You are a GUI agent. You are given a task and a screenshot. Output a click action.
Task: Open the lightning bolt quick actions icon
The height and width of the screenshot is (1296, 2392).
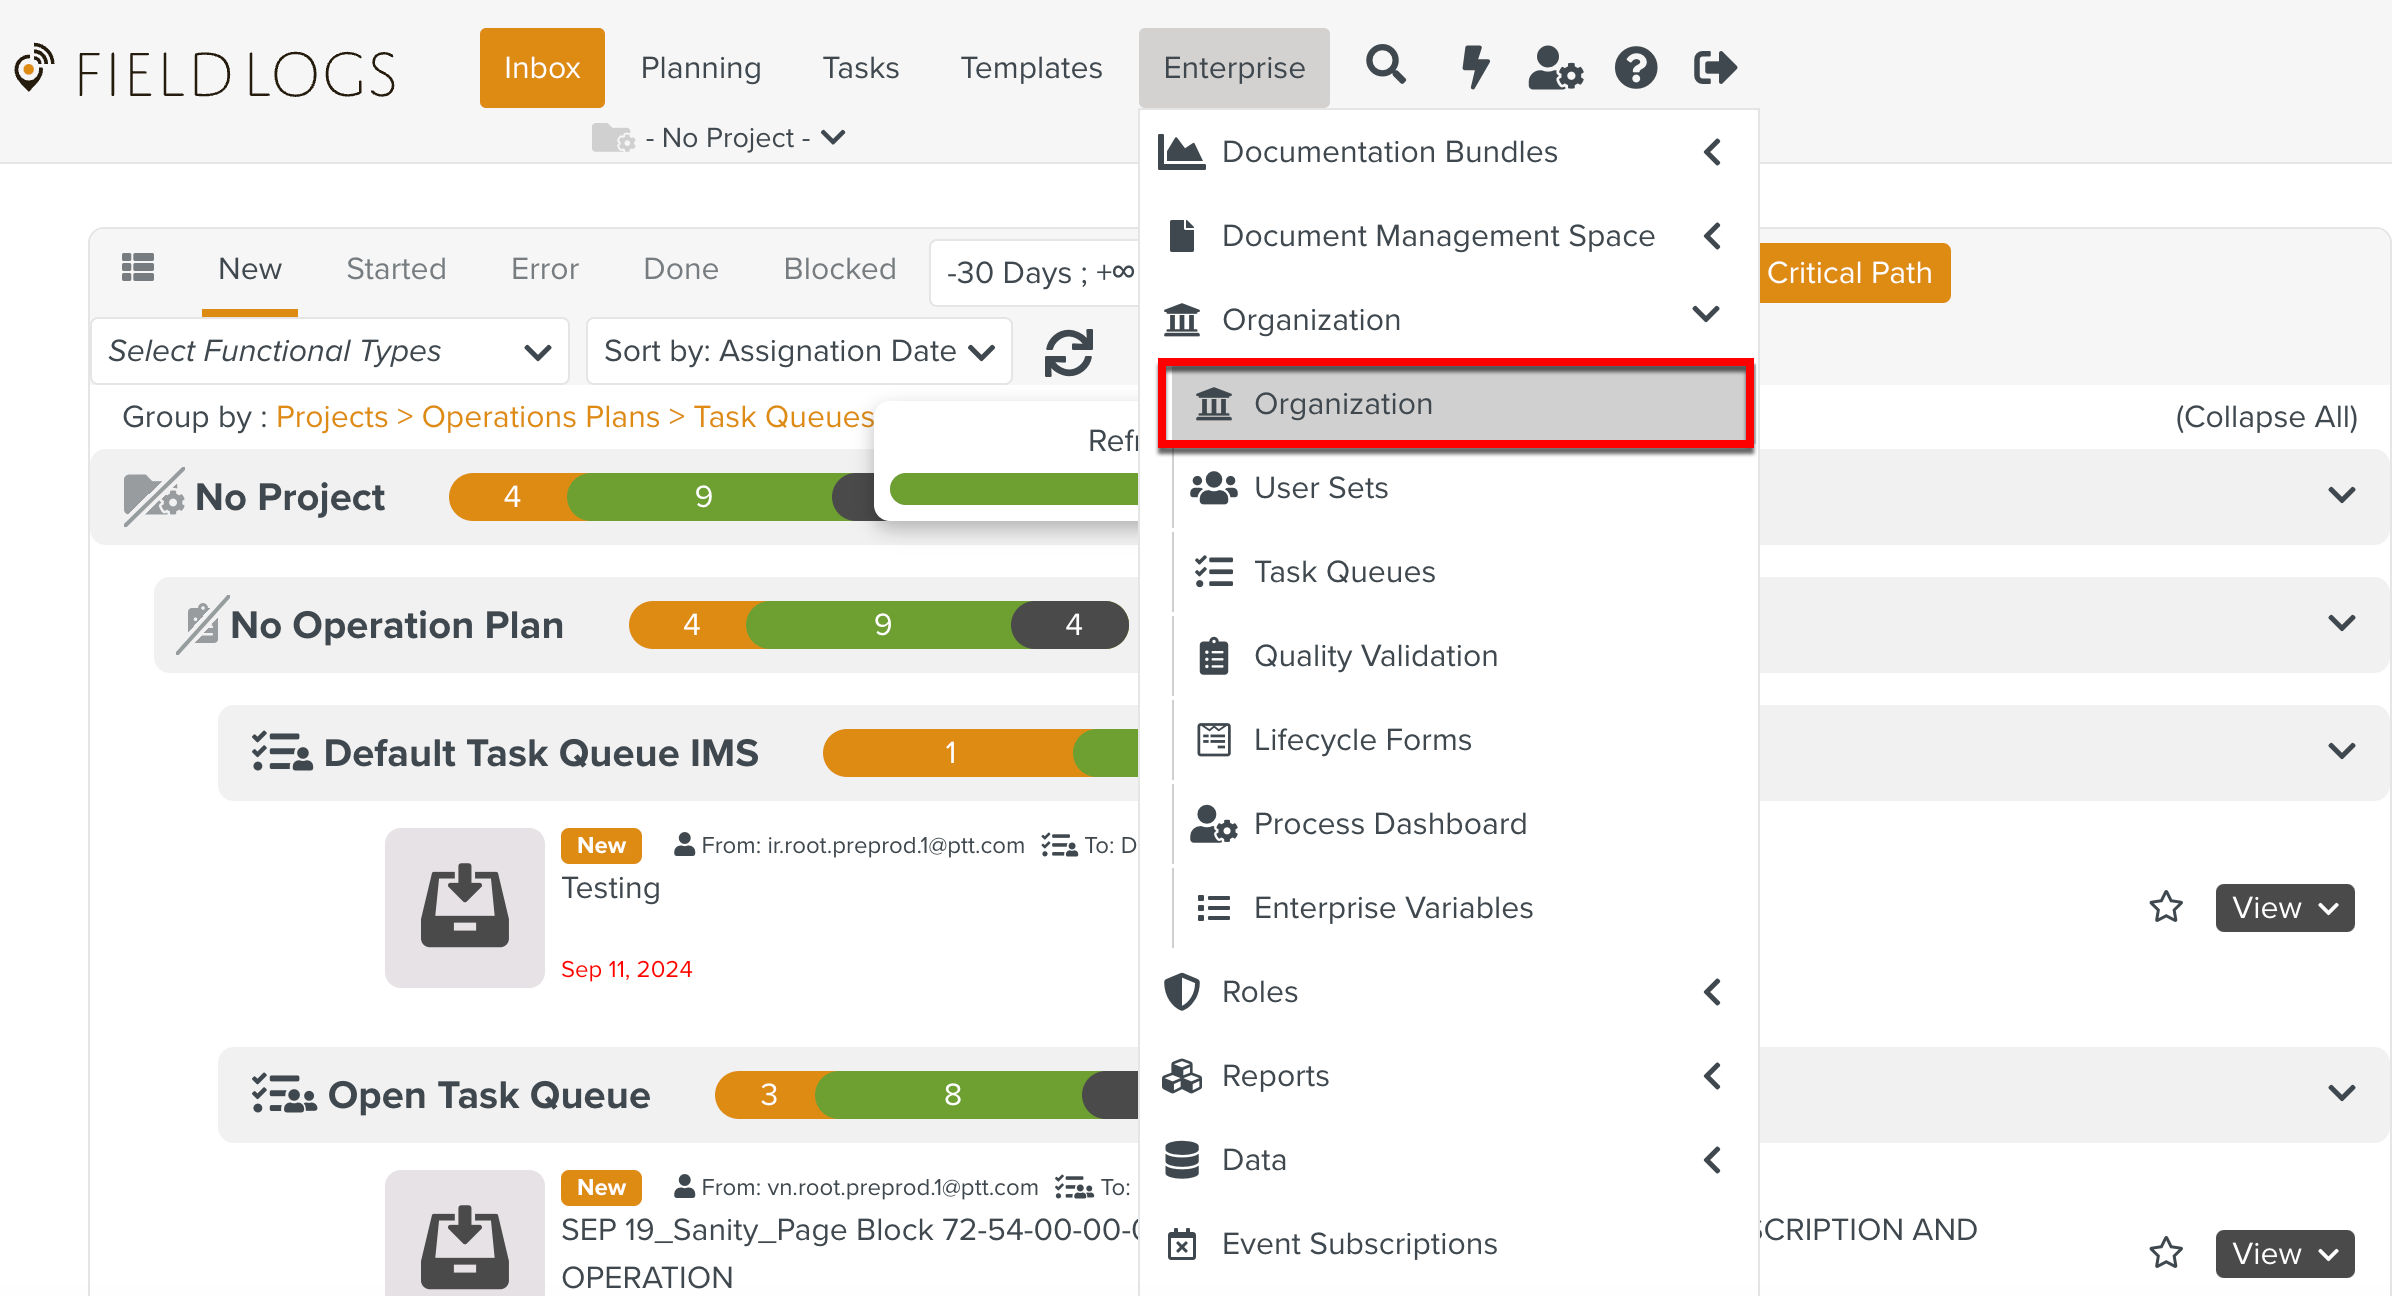point(1474,67)
